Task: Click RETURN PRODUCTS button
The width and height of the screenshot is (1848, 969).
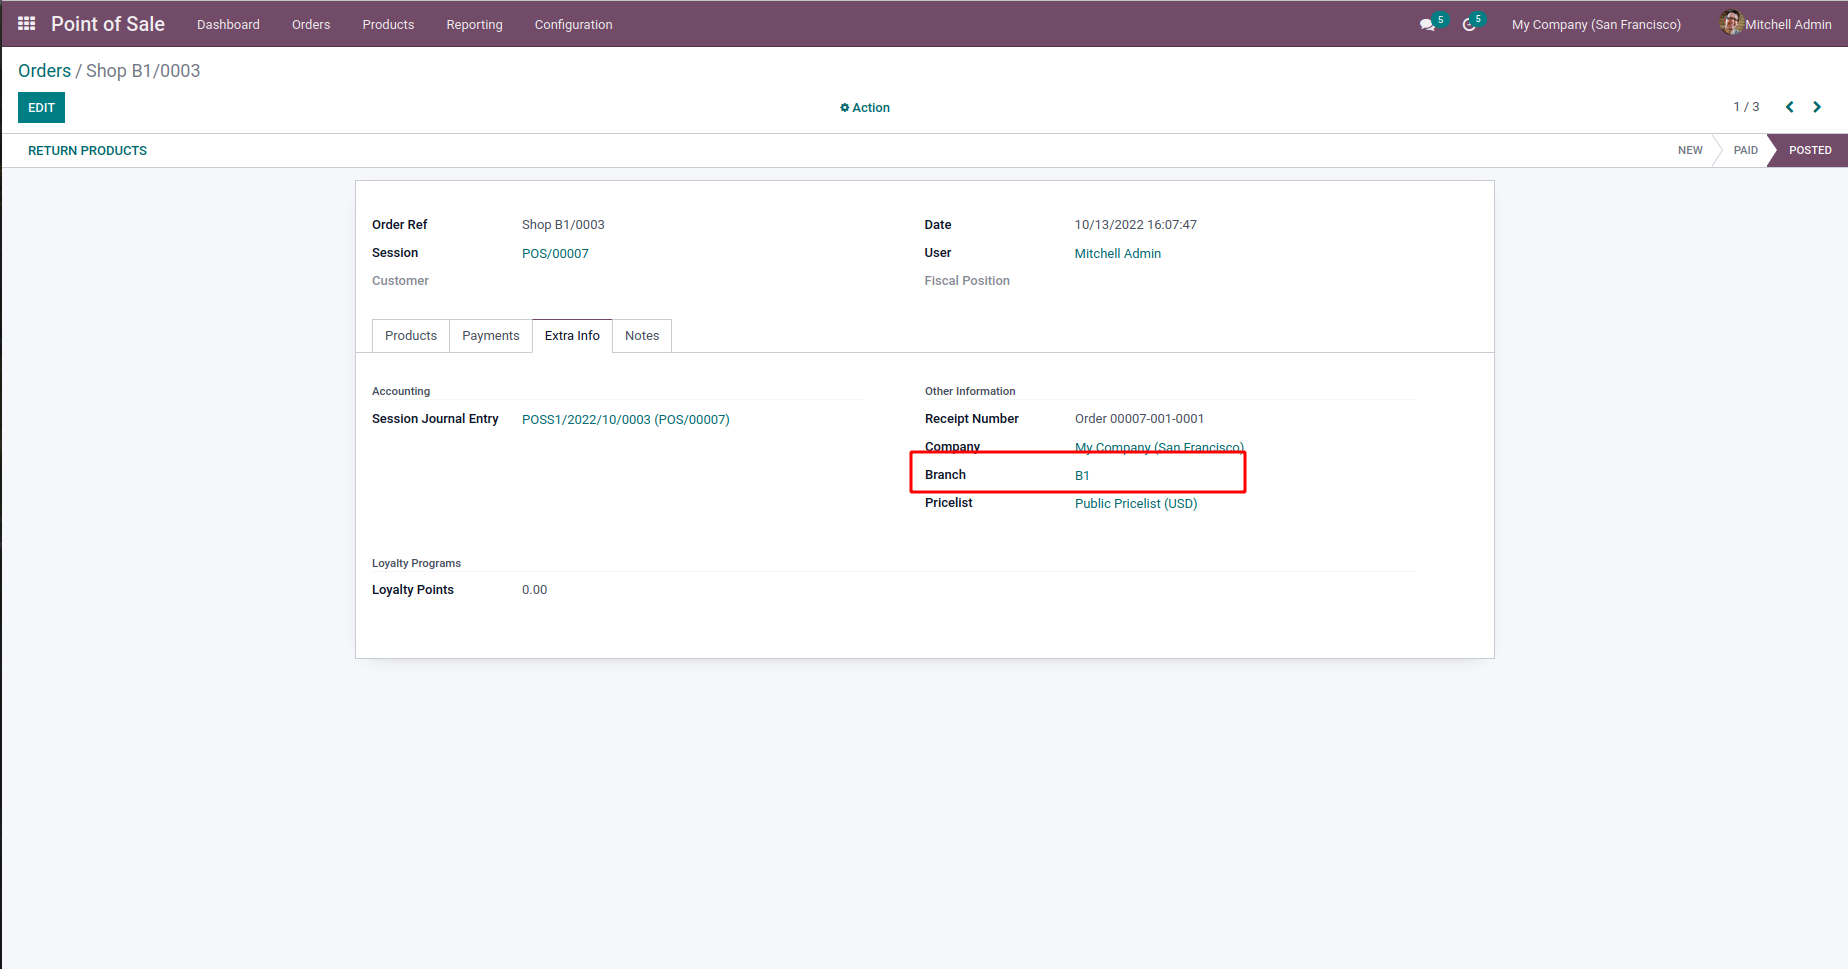Action: [x=87, y=151]
